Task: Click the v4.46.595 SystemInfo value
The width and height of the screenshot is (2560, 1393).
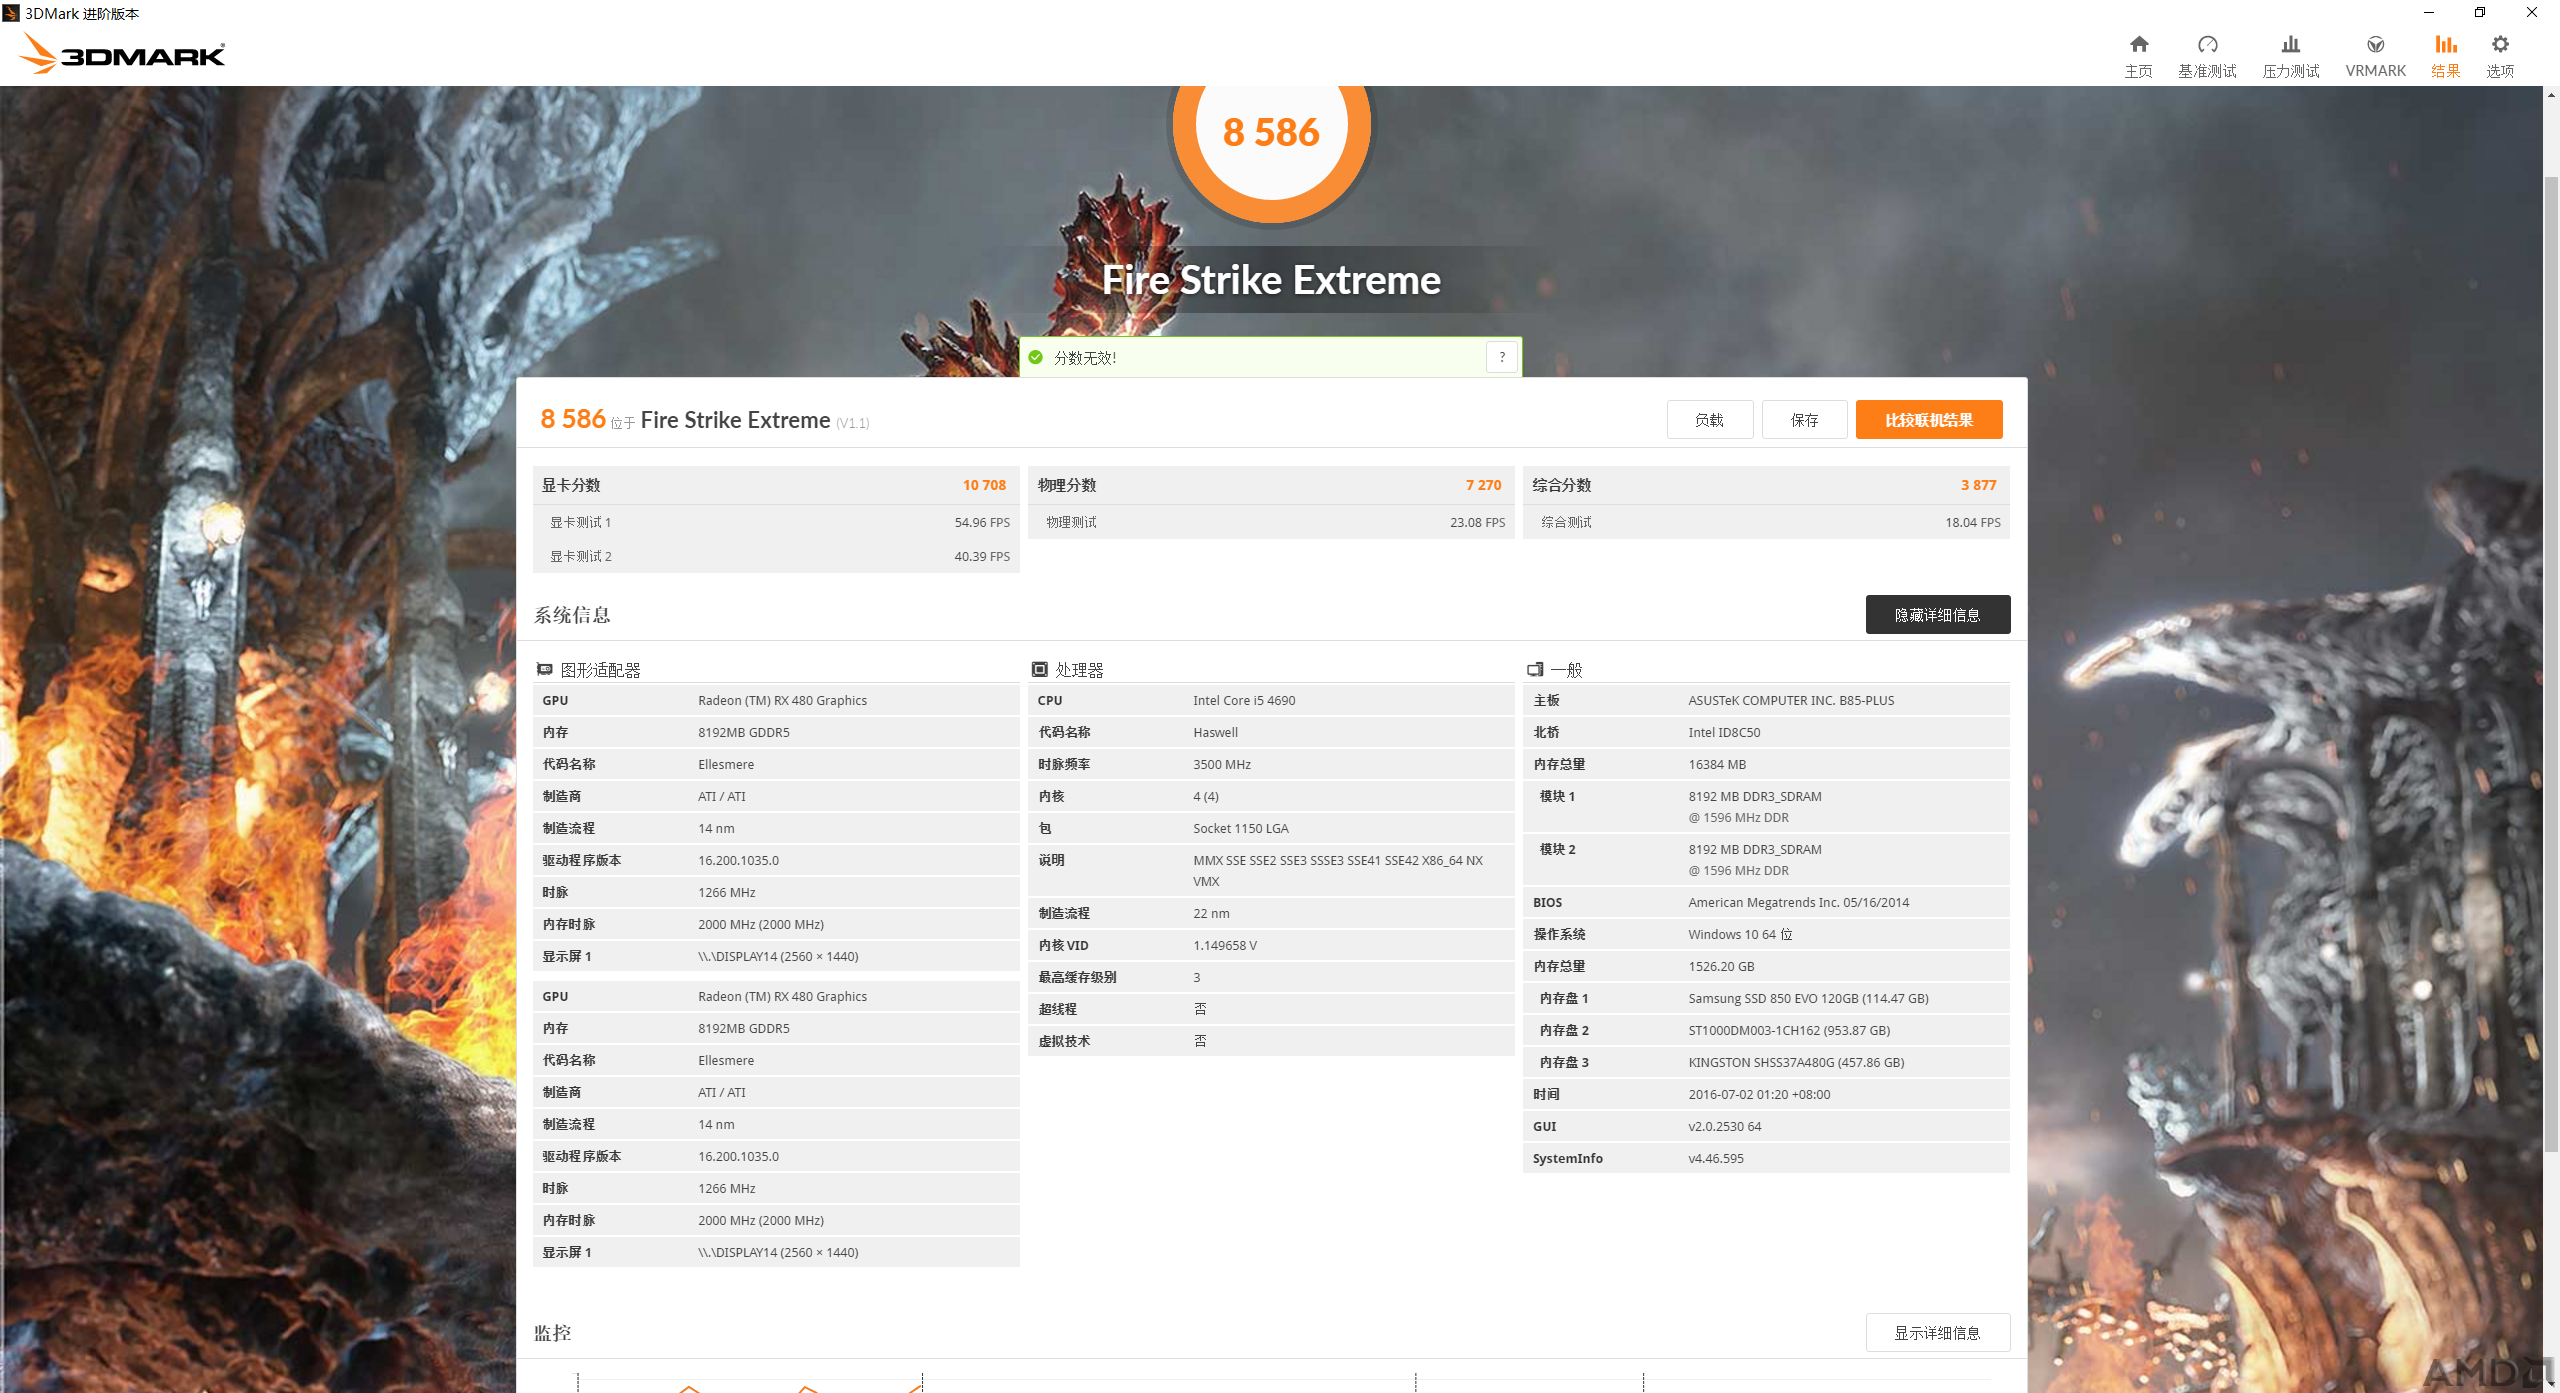Action: 1716,1158
